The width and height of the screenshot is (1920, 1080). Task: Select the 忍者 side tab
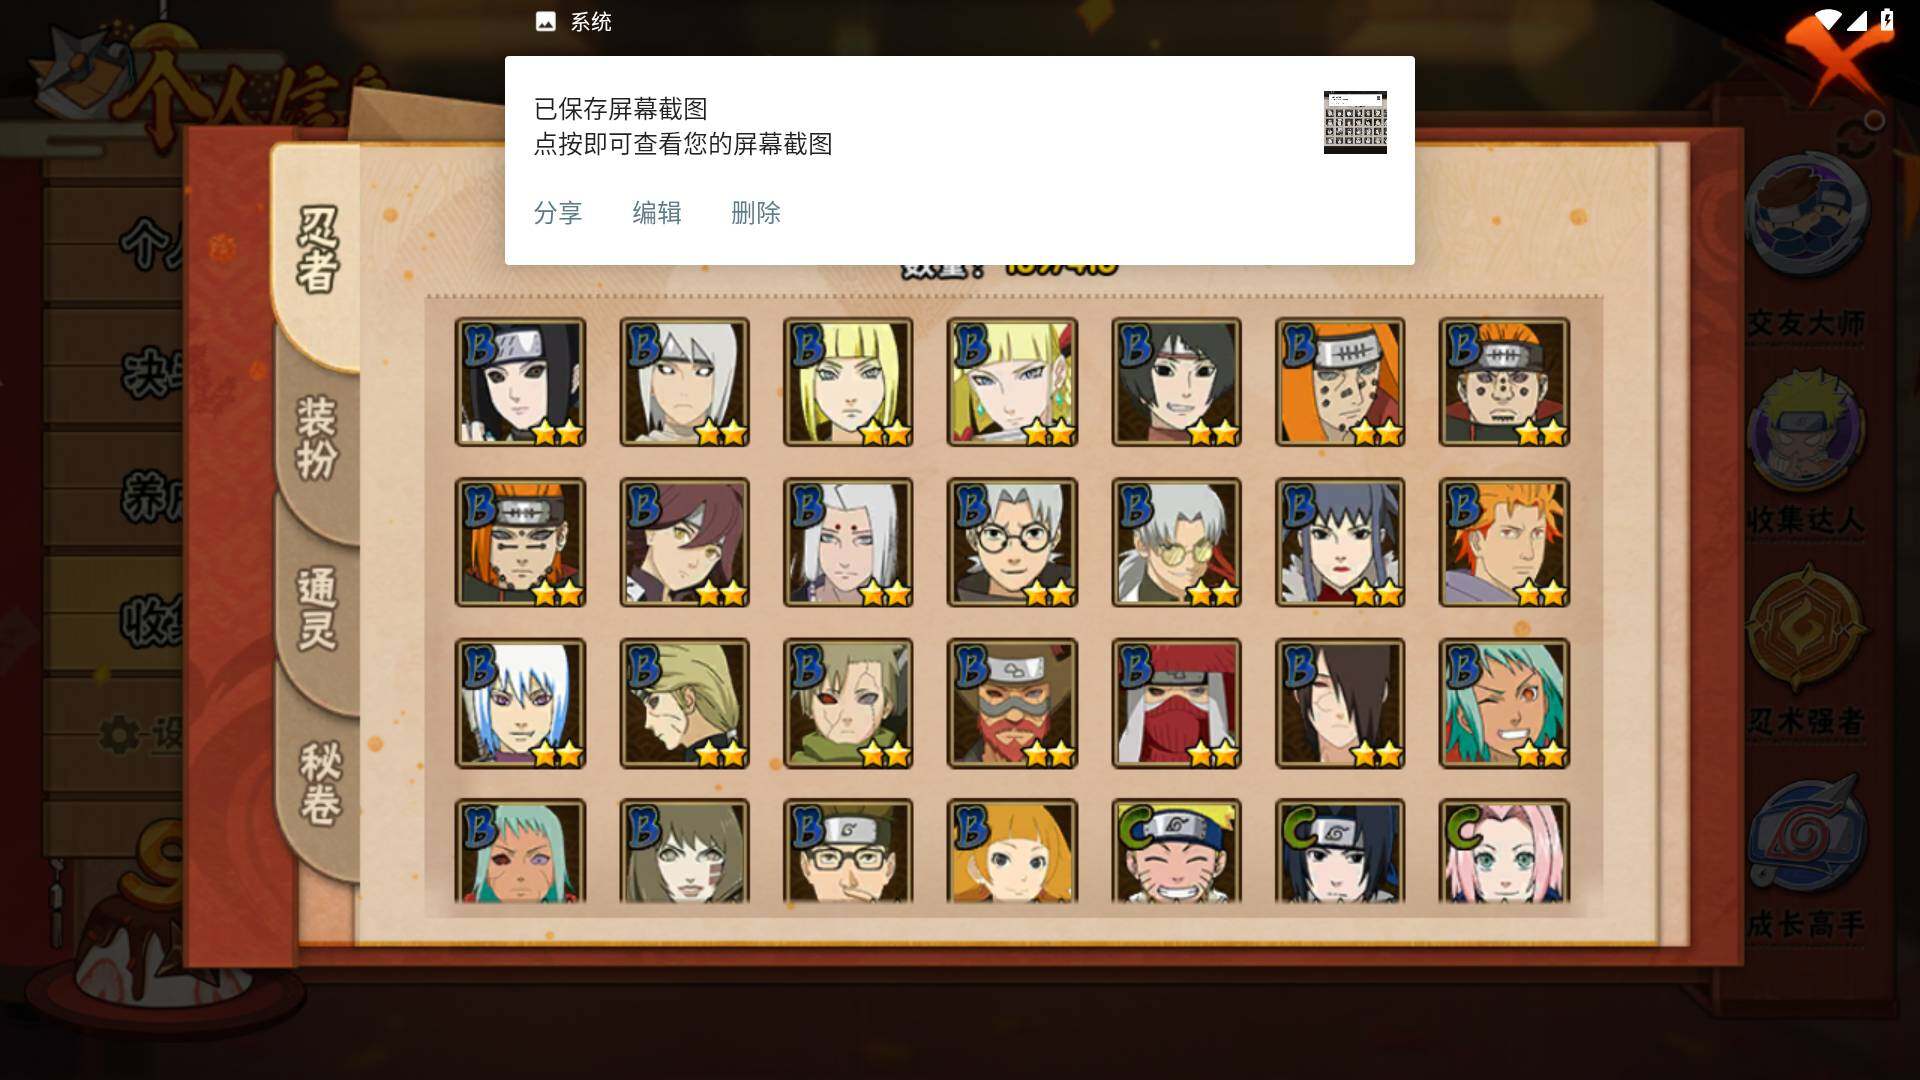[x=318, y=250]
